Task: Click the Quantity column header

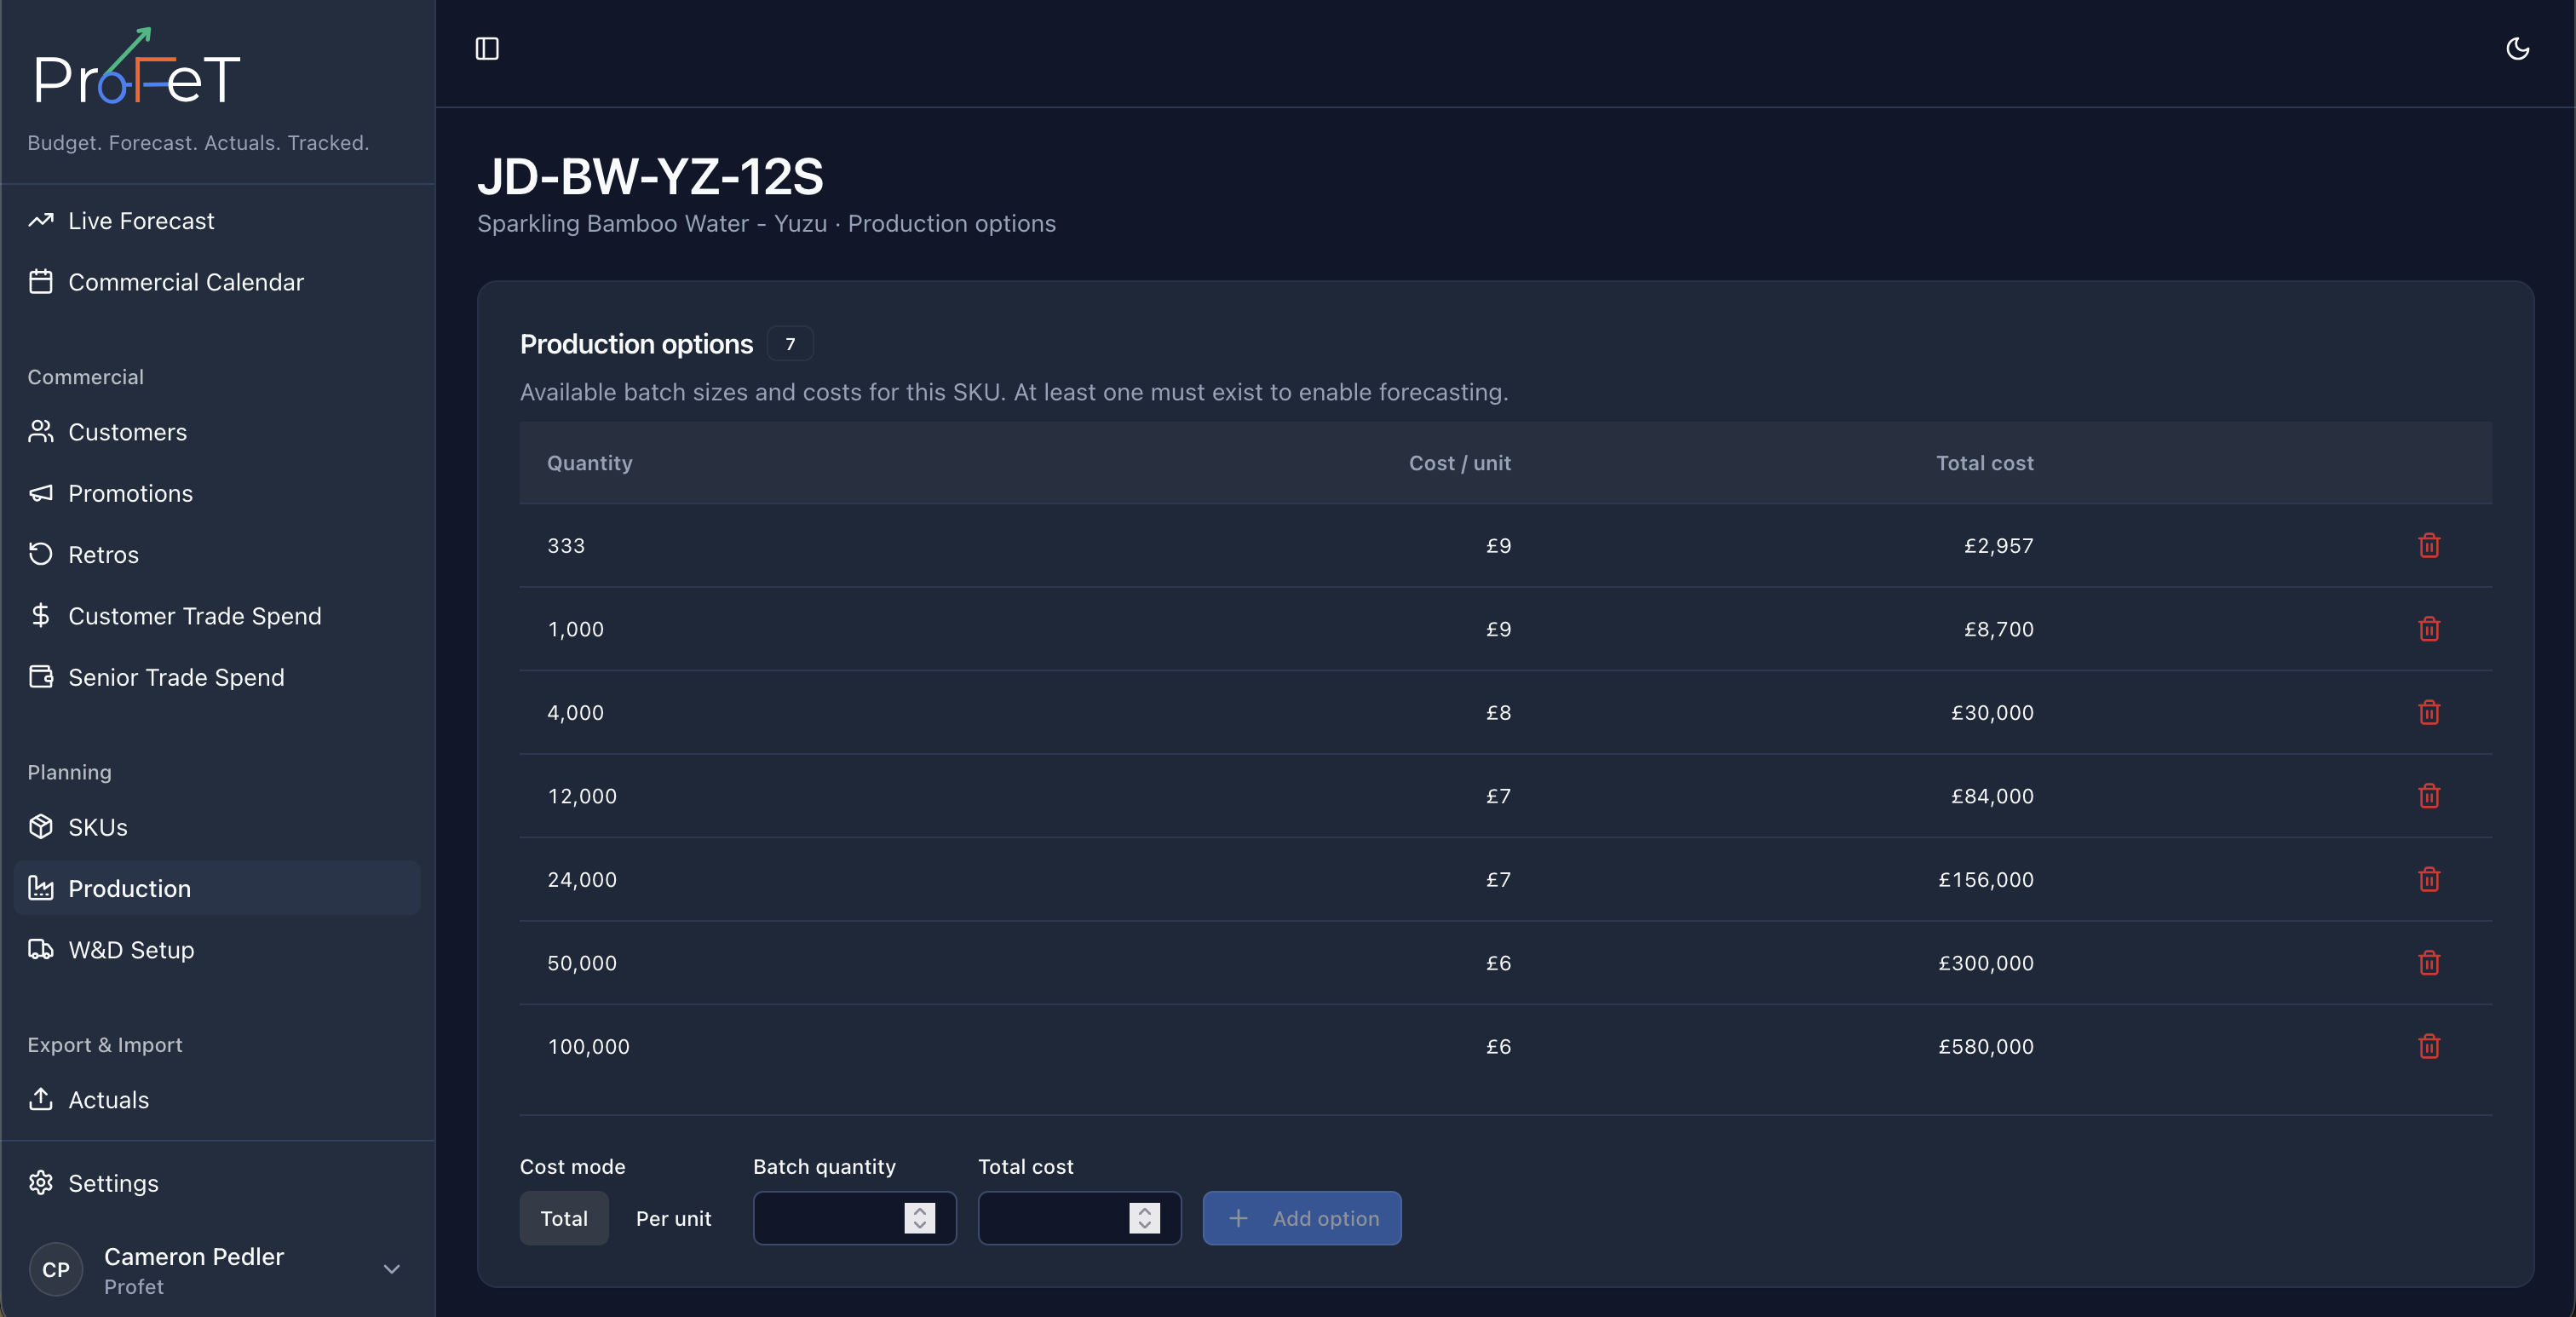Action: (x=590, y=463)
